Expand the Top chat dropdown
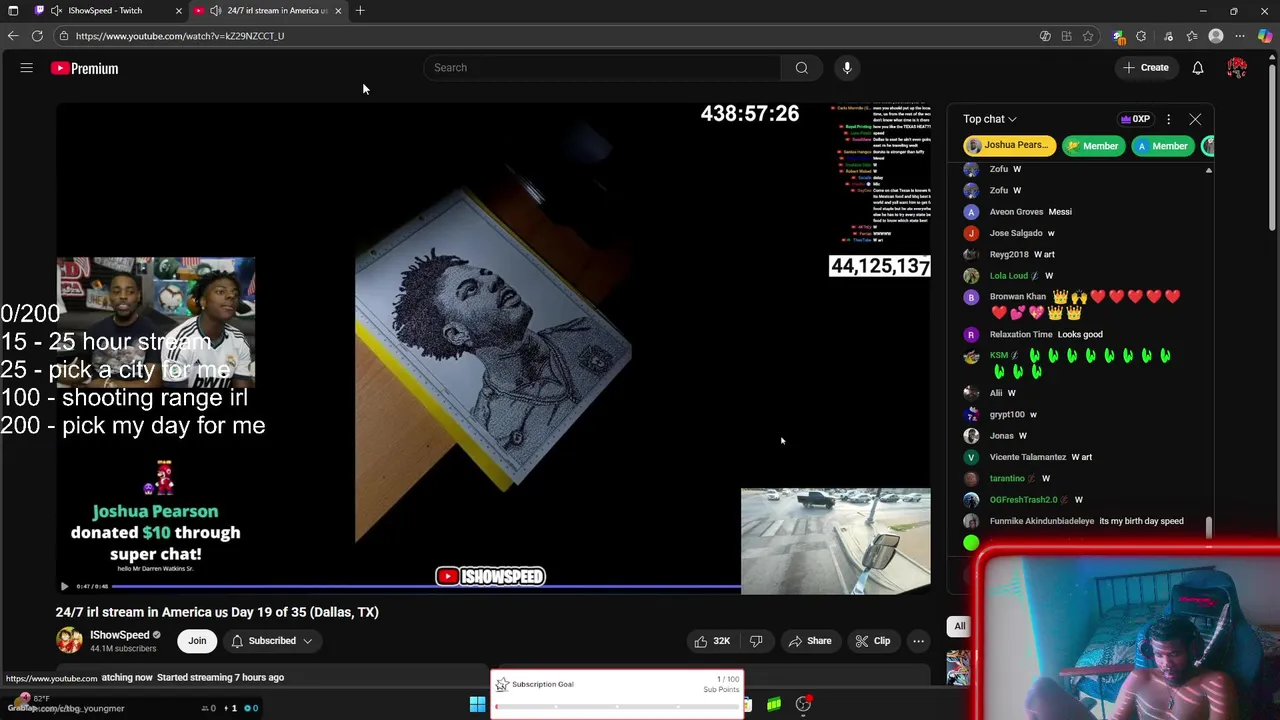 (x=990, y=119)
